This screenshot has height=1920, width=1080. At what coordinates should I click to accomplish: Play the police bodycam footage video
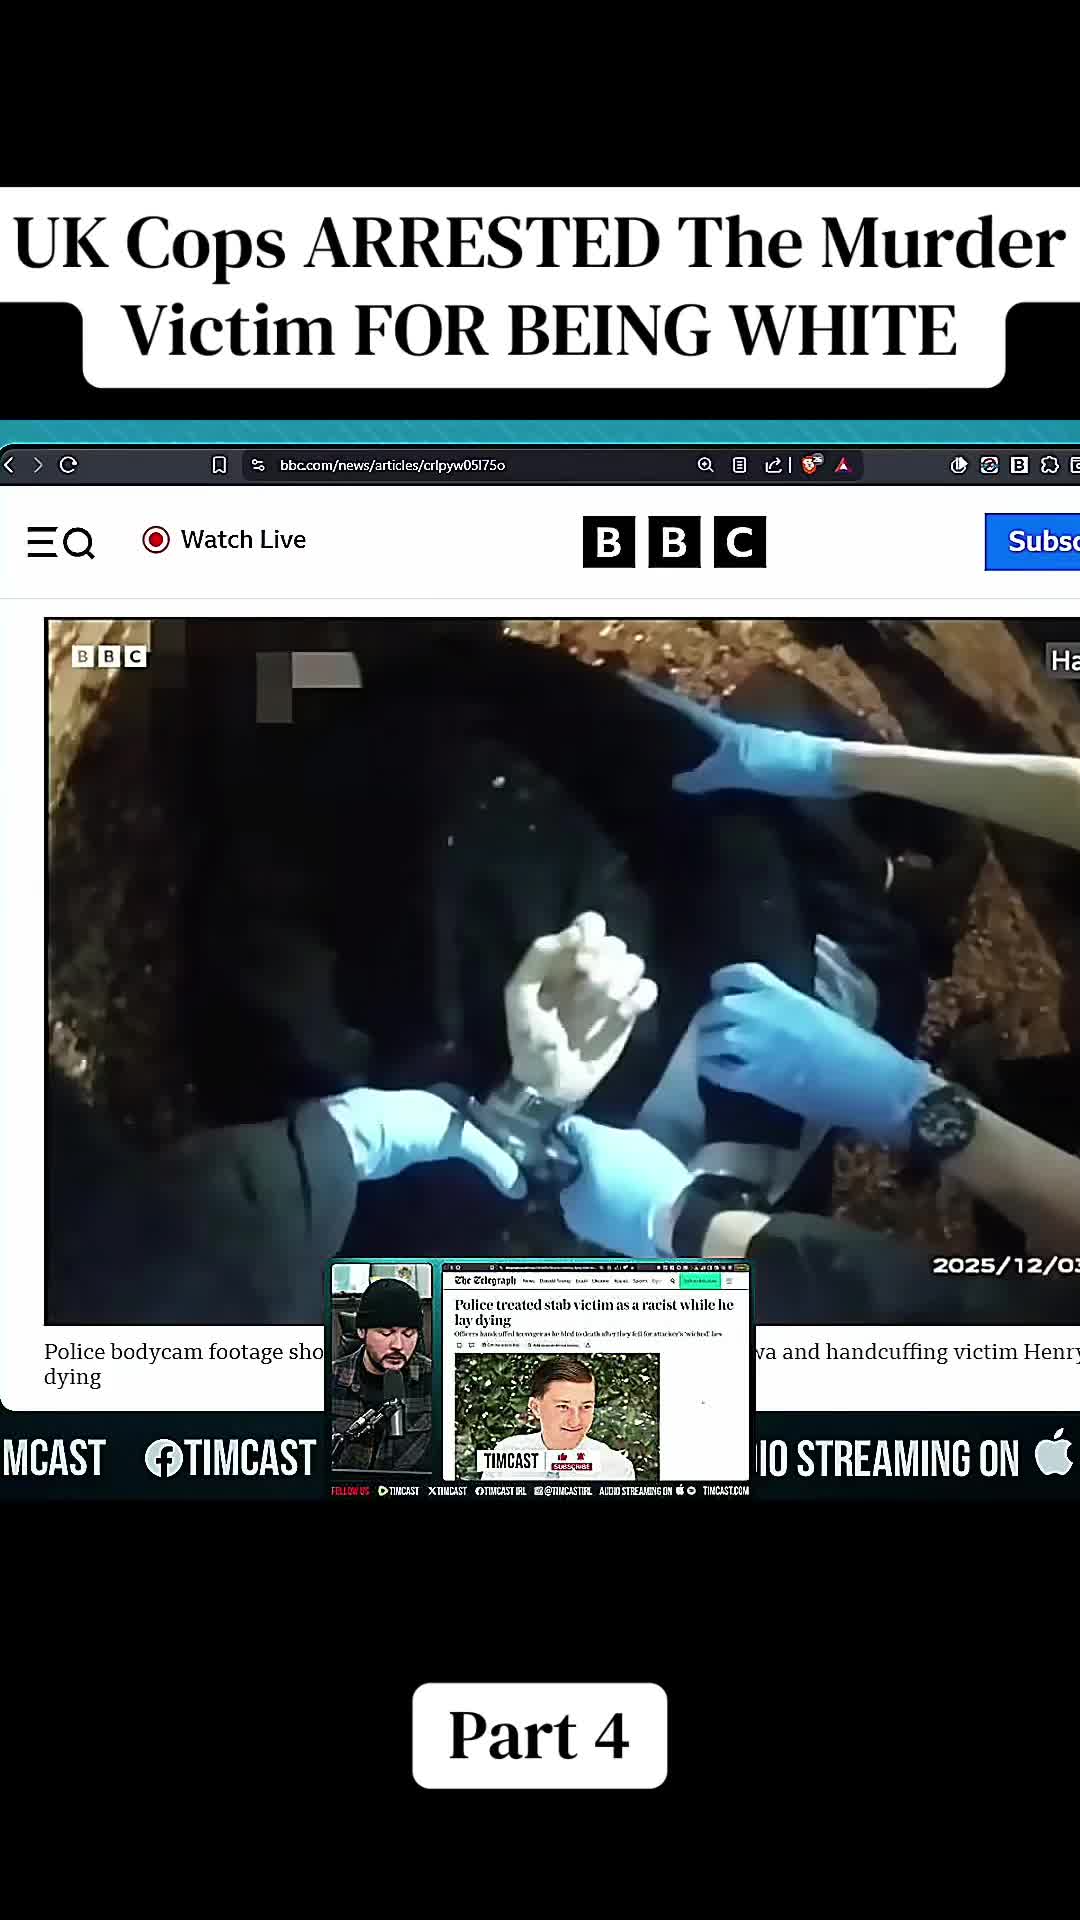pos(562,970)
